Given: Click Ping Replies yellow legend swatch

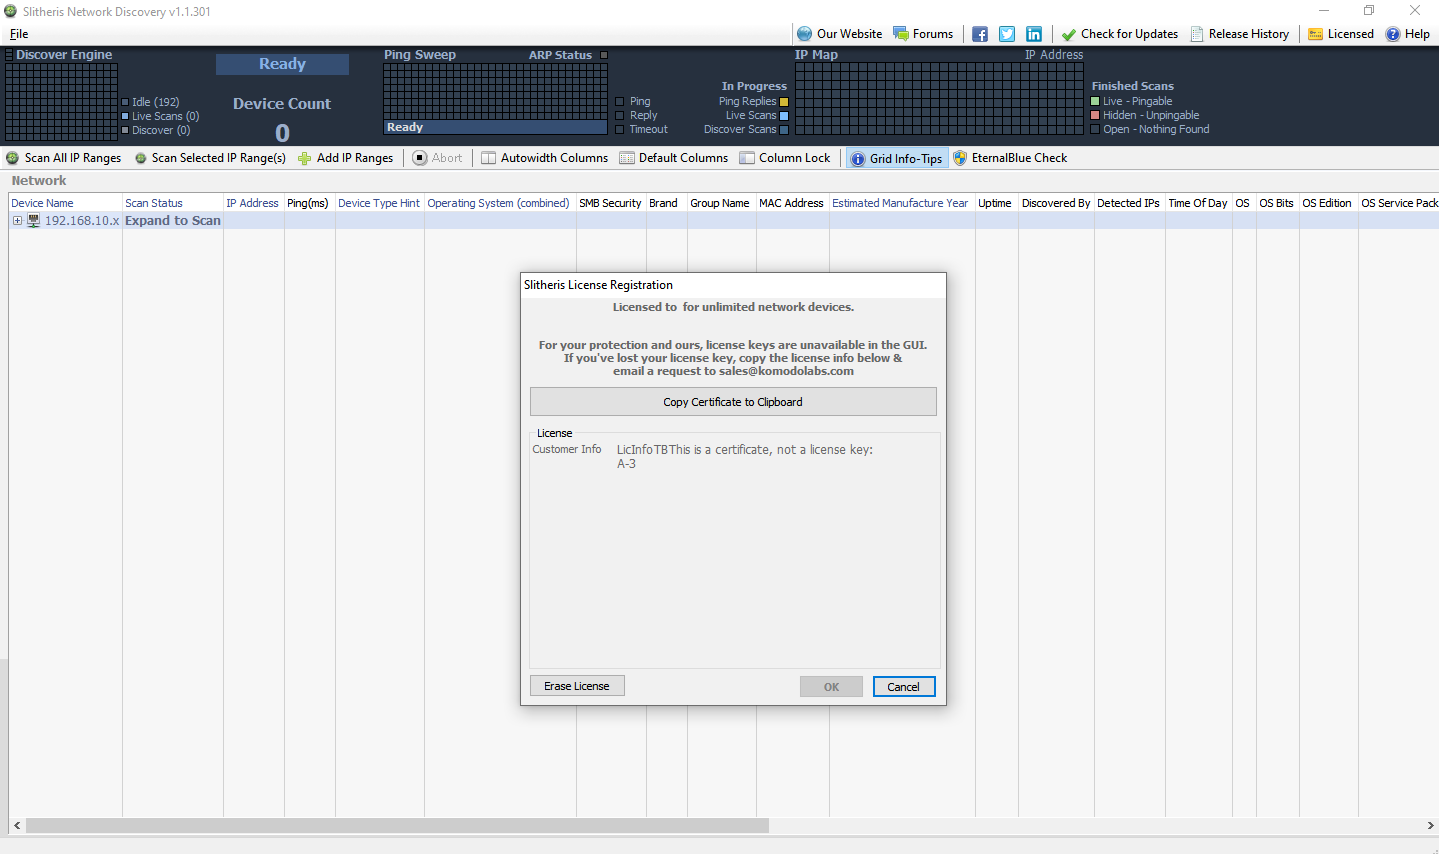Looking at the screenshot, I should pyautogui.click(x=784, y=102).
